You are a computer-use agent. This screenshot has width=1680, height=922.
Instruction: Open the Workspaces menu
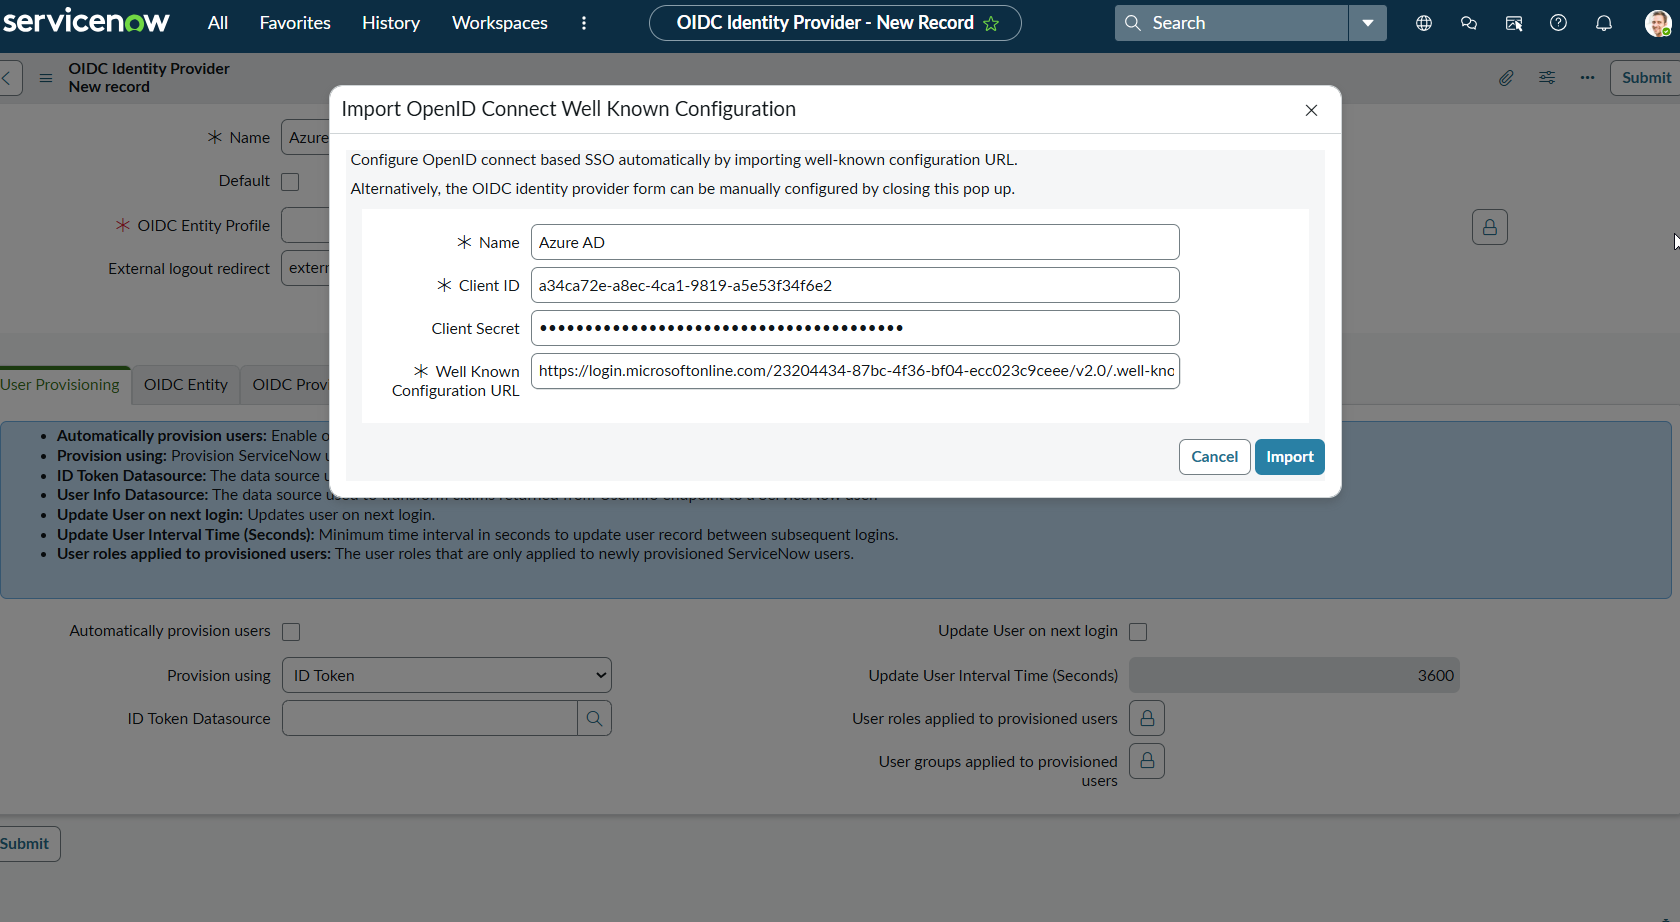point(499,23)
